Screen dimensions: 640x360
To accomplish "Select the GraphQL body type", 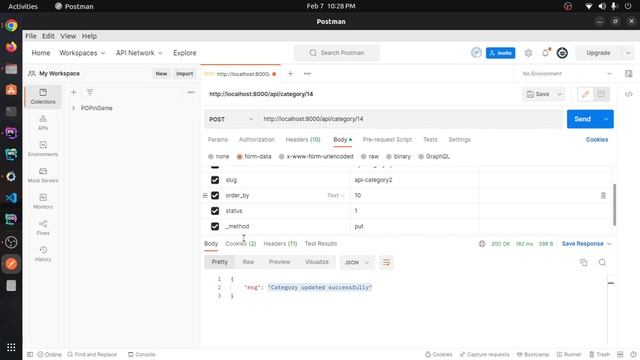I will (x=421, y=156).
